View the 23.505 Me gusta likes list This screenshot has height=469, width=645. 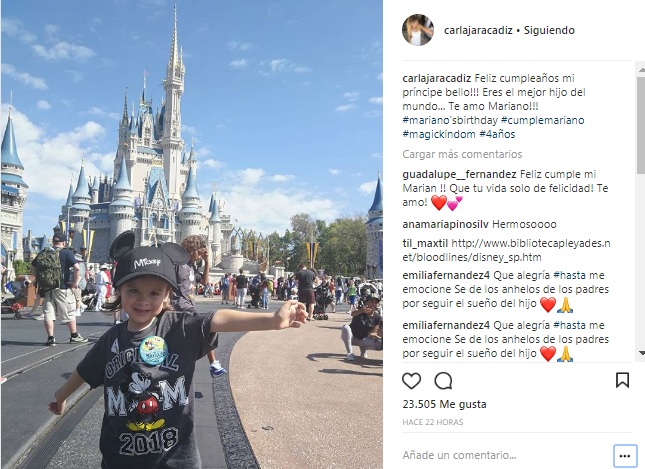[444, 404]
